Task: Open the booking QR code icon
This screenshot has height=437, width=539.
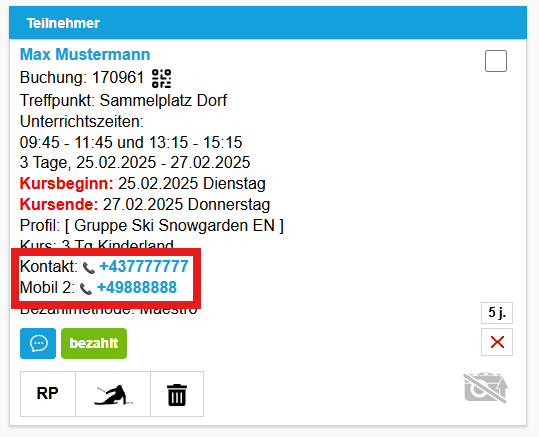Action: click(162, 78)
